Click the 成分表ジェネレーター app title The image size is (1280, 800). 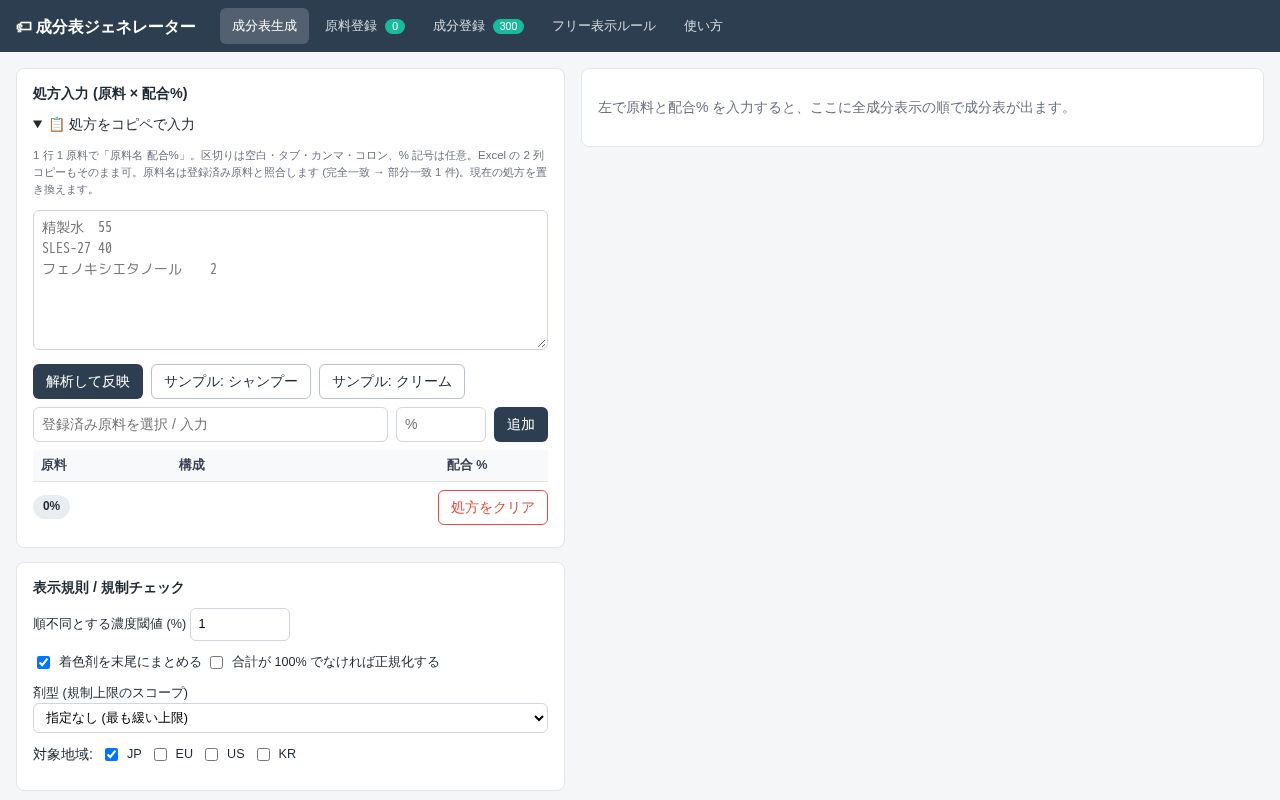click(x=116, y=27)
